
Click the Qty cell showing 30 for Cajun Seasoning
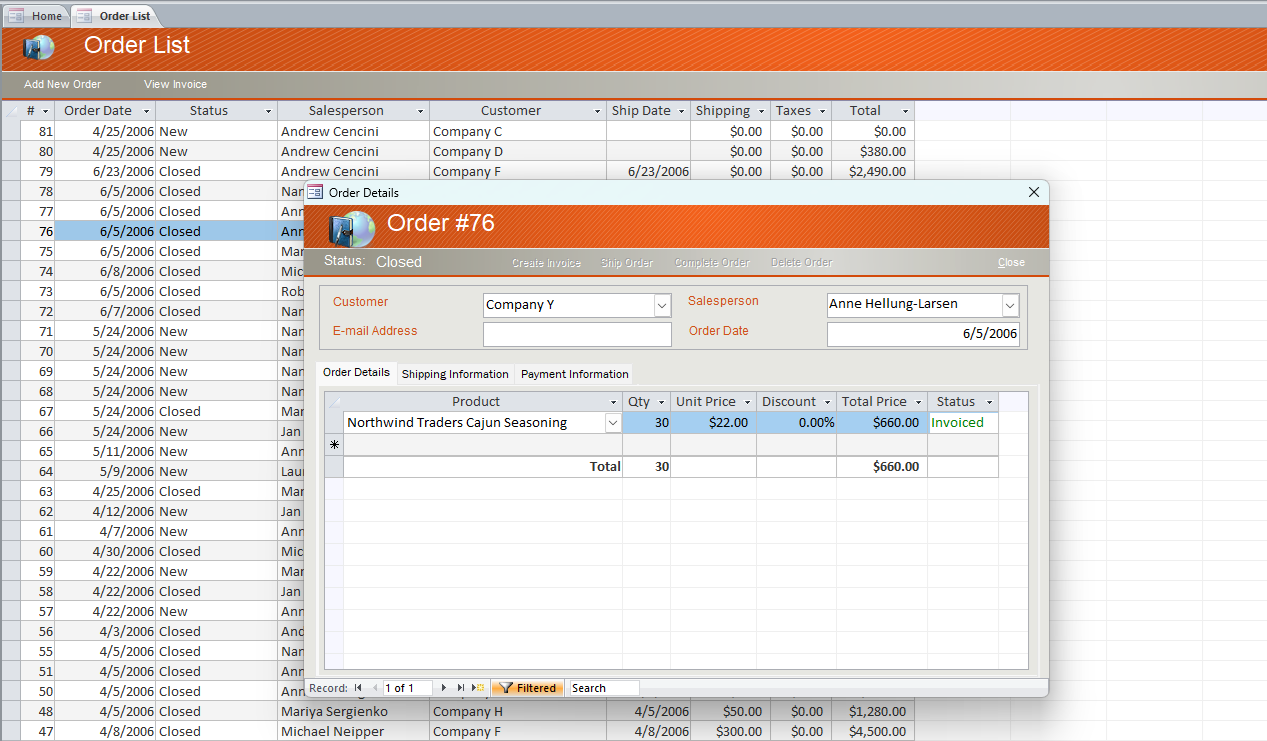(646, 423)
